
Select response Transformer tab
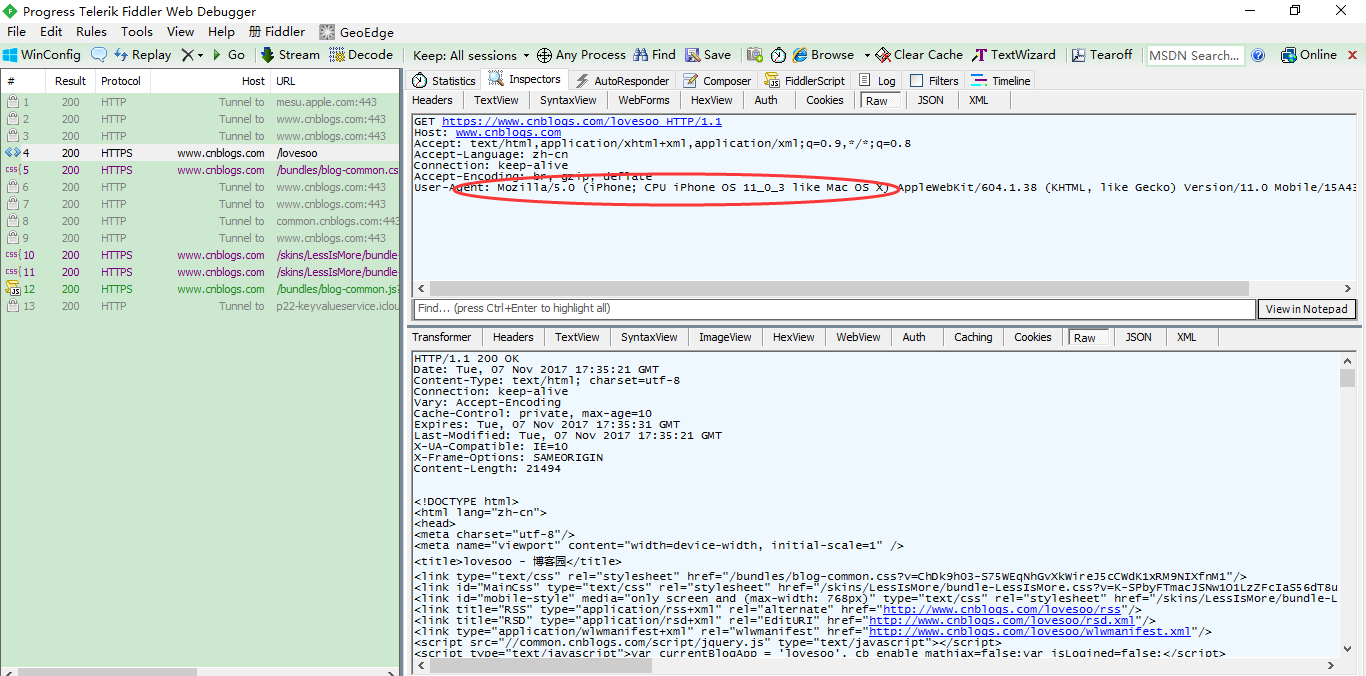pyautogui.click(x=442, y=337)
